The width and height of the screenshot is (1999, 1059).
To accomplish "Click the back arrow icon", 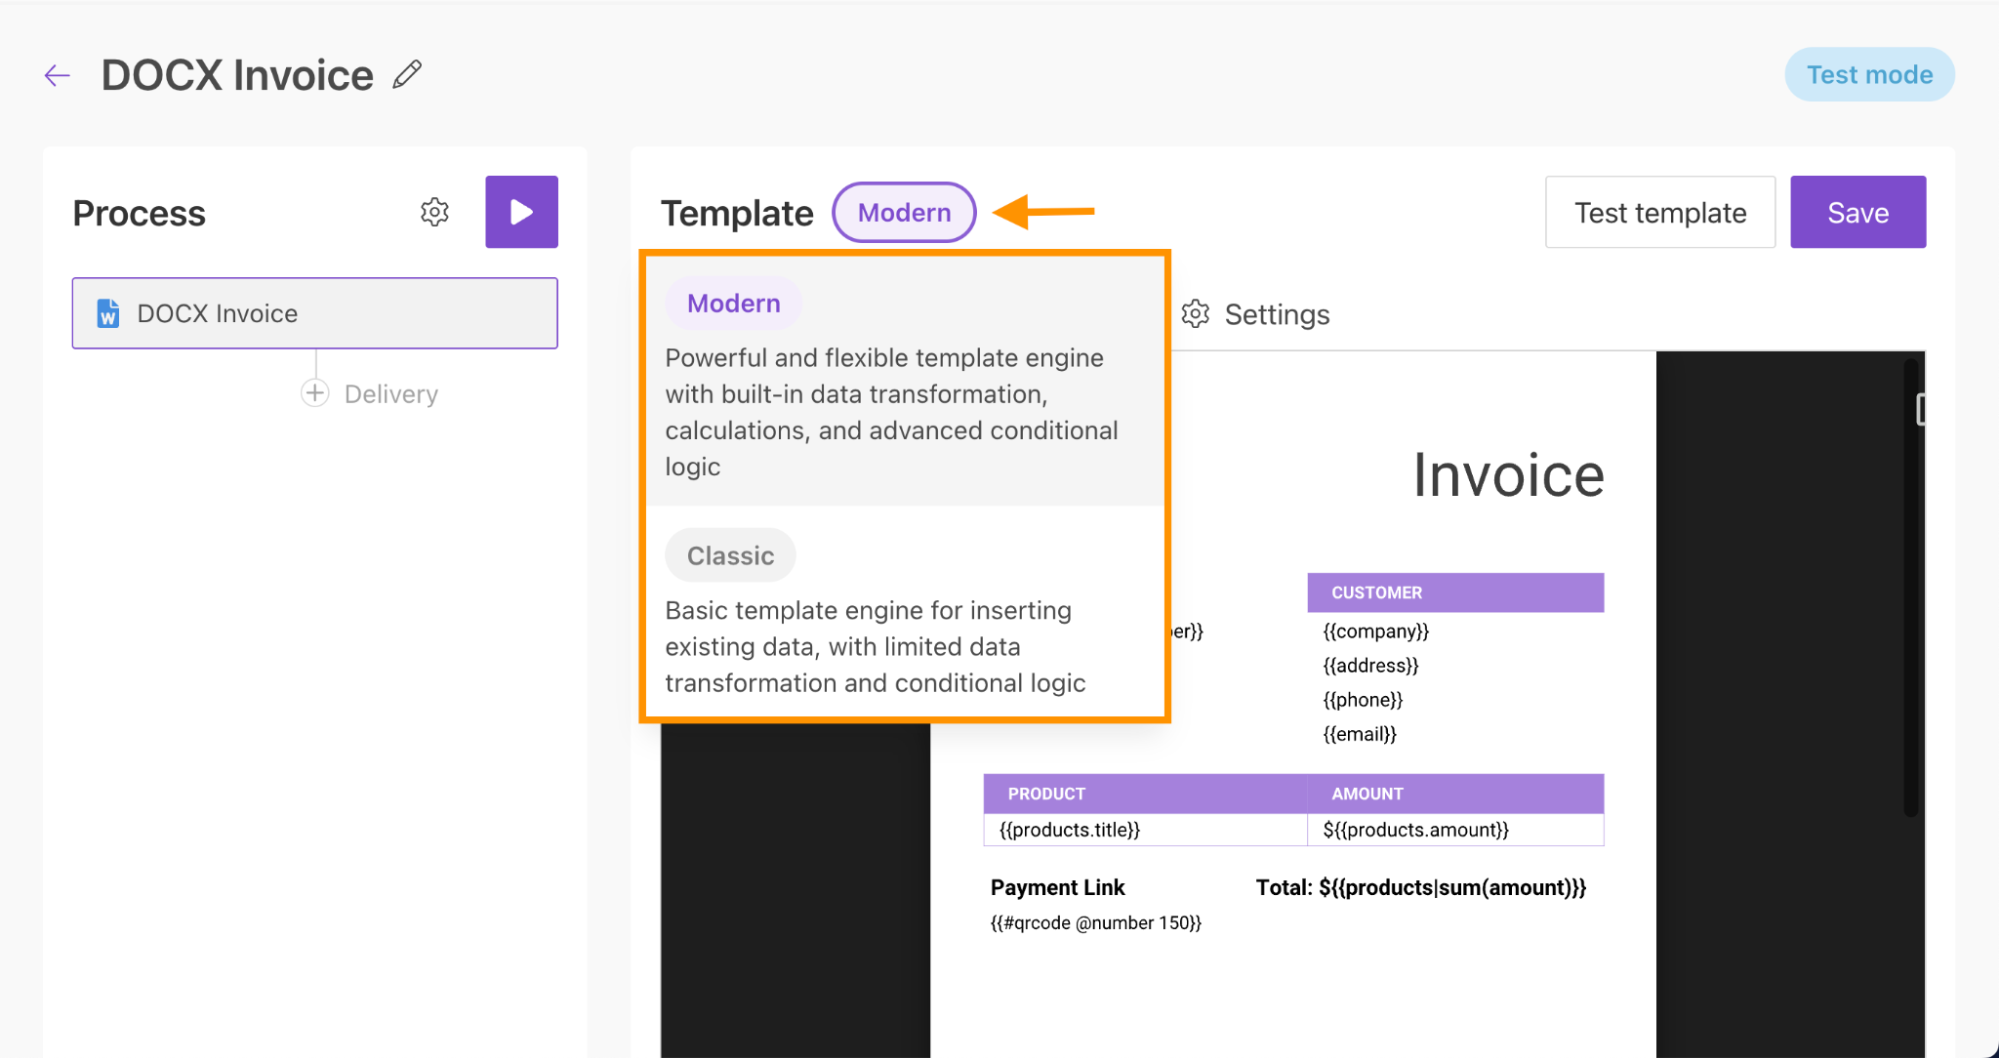I will click(57, 75).
